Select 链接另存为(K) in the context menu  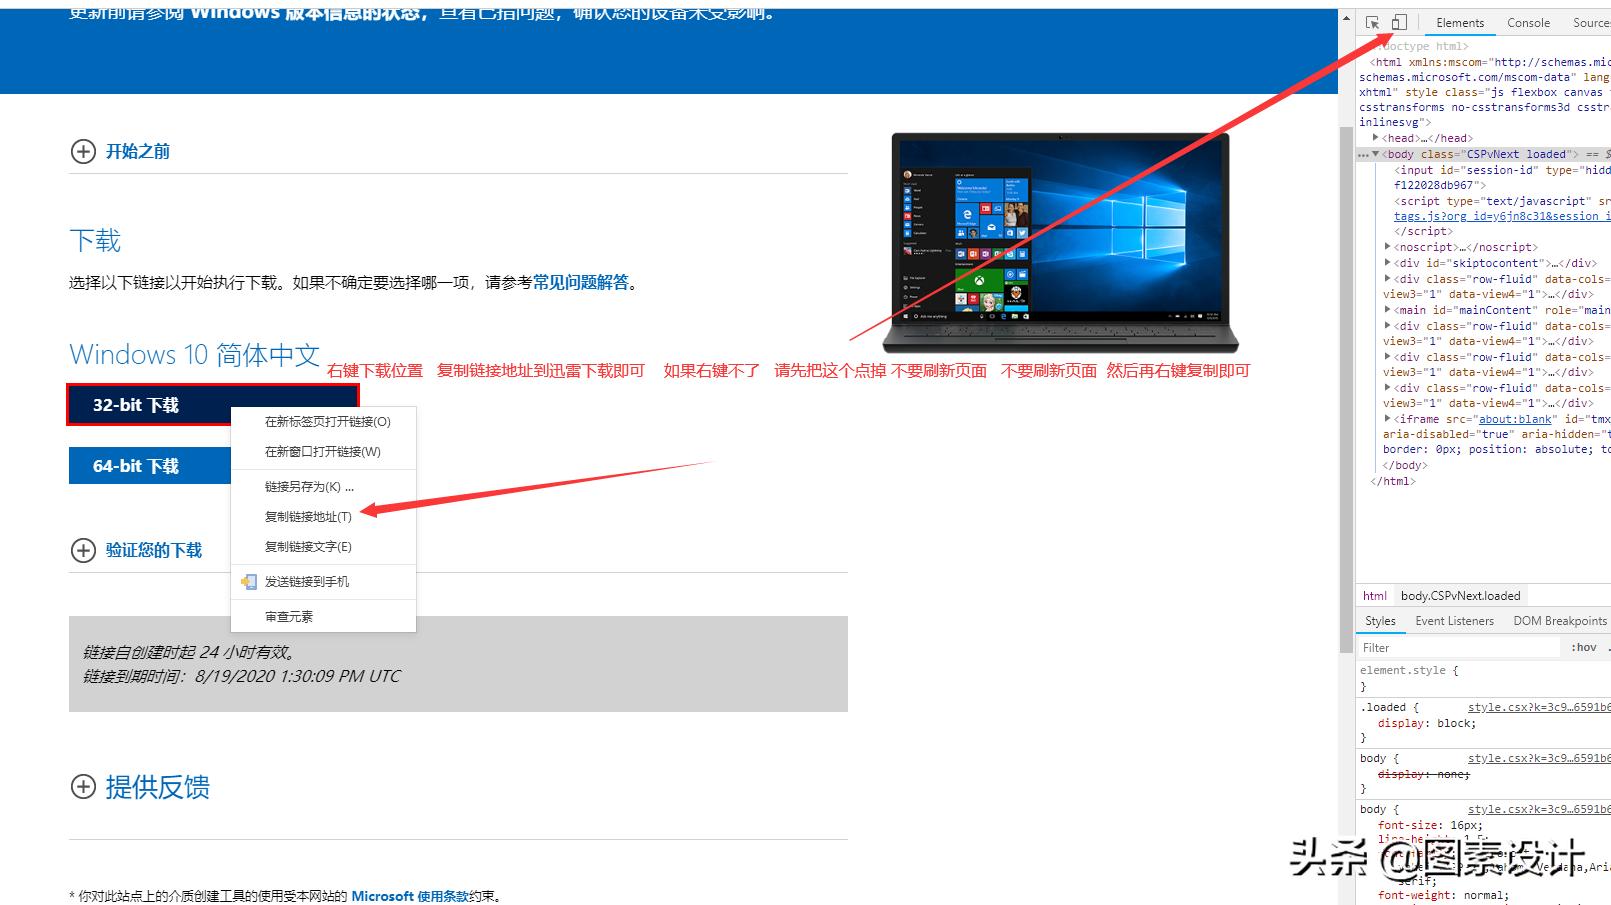click(x=323, y=487)
